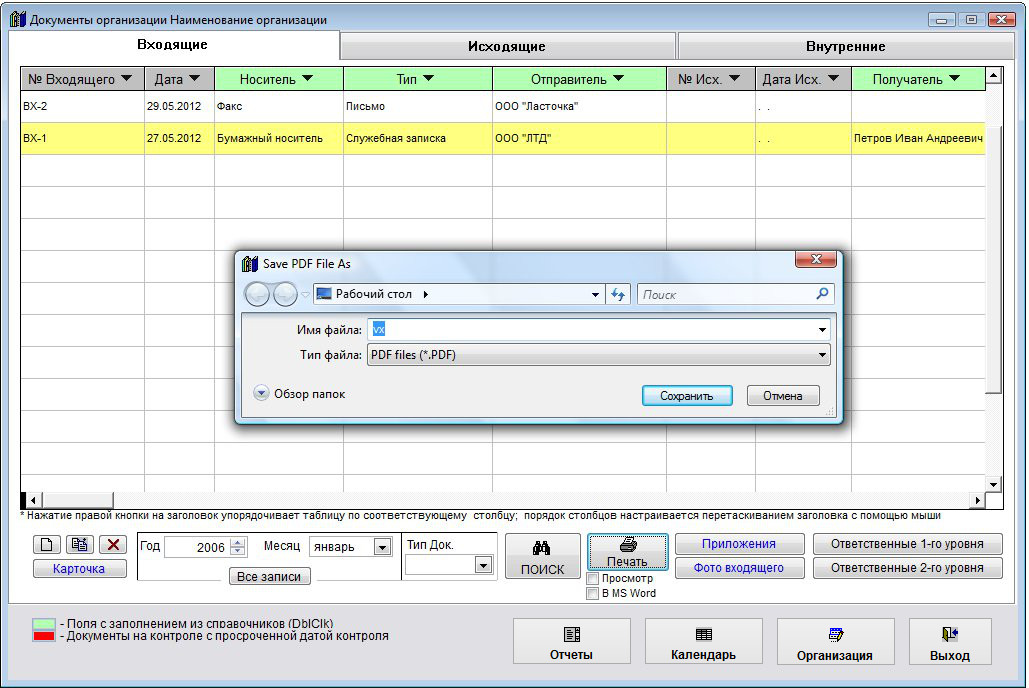Click the ПОИСК binoculars button
Viewport: 1029px width, 688px height.
click(x=542, y=558)
